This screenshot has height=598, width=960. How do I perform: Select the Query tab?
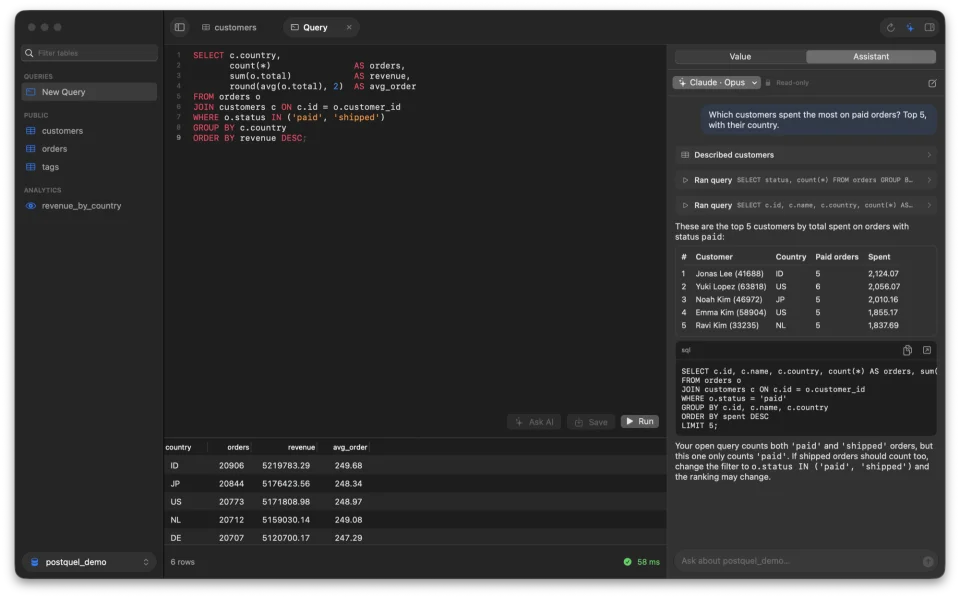point(315,28)
